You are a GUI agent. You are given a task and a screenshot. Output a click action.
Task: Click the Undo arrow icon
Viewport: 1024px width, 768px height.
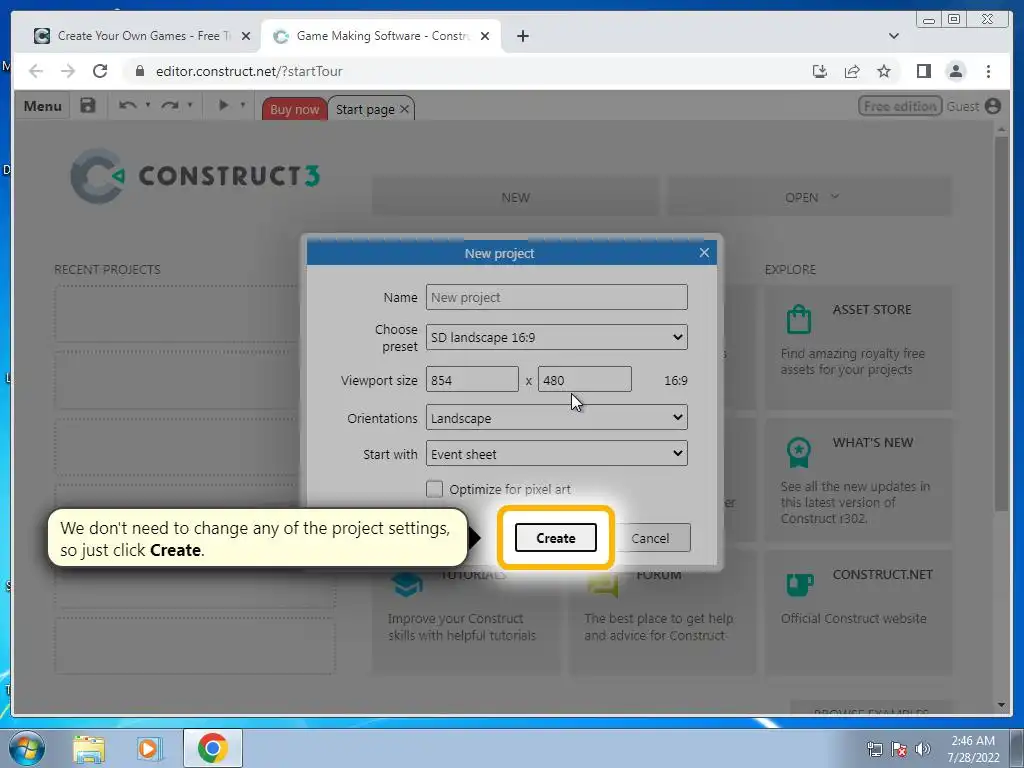pyautogui.click(x=128, y=105)
